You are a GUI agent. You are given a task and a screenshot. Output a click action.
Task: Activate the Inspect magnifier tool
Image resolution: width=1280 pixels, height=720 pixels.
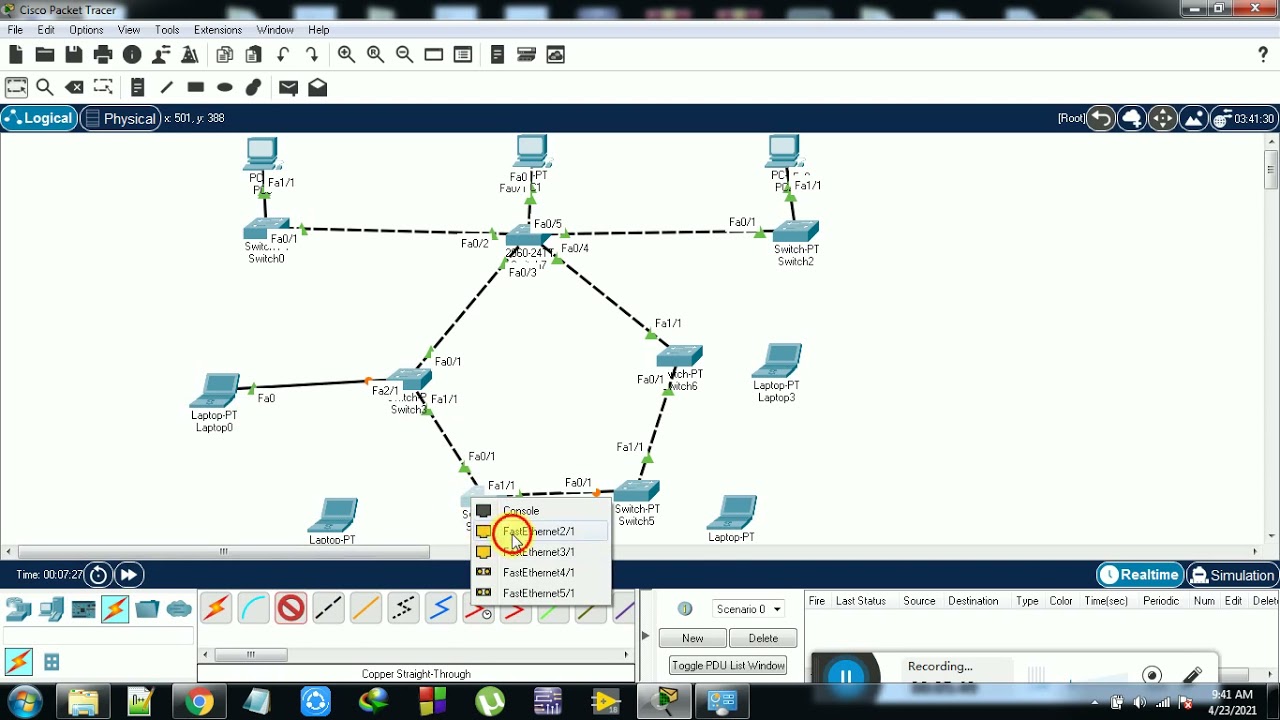45,88
